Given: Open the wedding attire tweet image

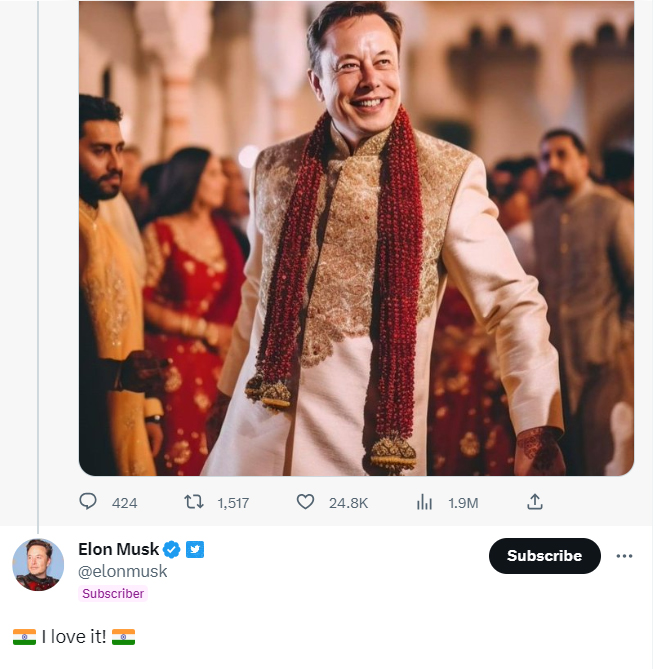Looking at the screenshot, I should tap(356, 238).
